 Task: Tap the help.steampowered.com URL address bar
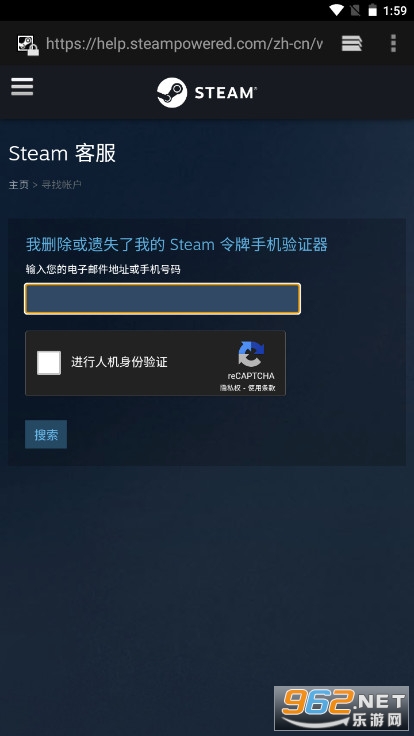[x=184, y=44]
